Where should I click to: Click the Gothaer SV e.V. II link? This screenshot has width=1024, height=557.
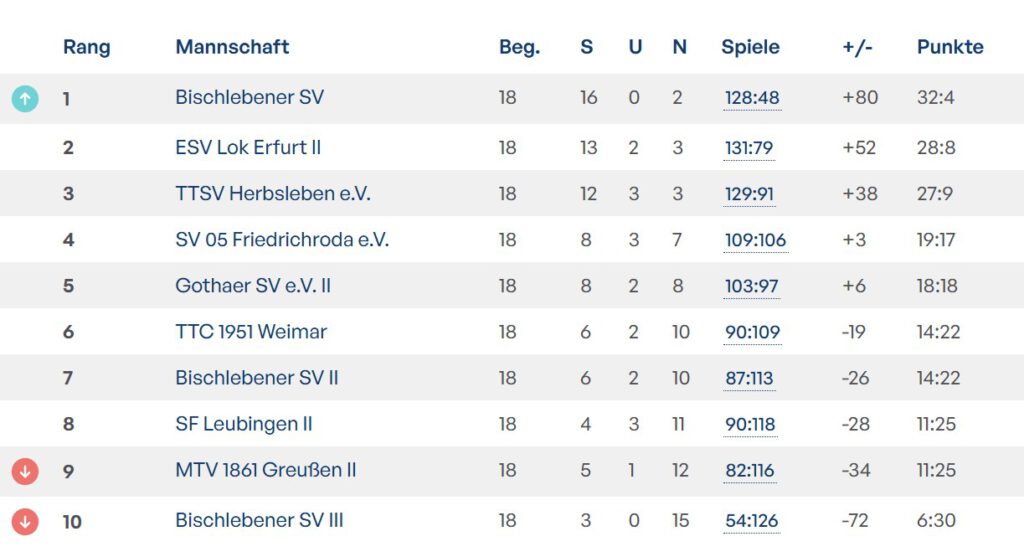coord(252,286)
